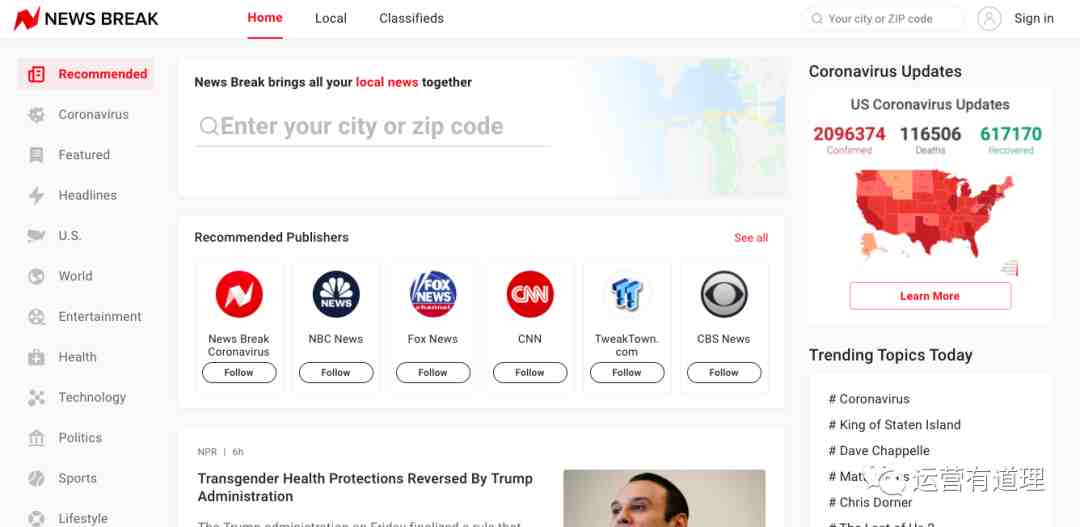The width and height of the screenshot is (1080, 527).
Task: Click the Learn More coronavirus button
Action: [930, 296]
